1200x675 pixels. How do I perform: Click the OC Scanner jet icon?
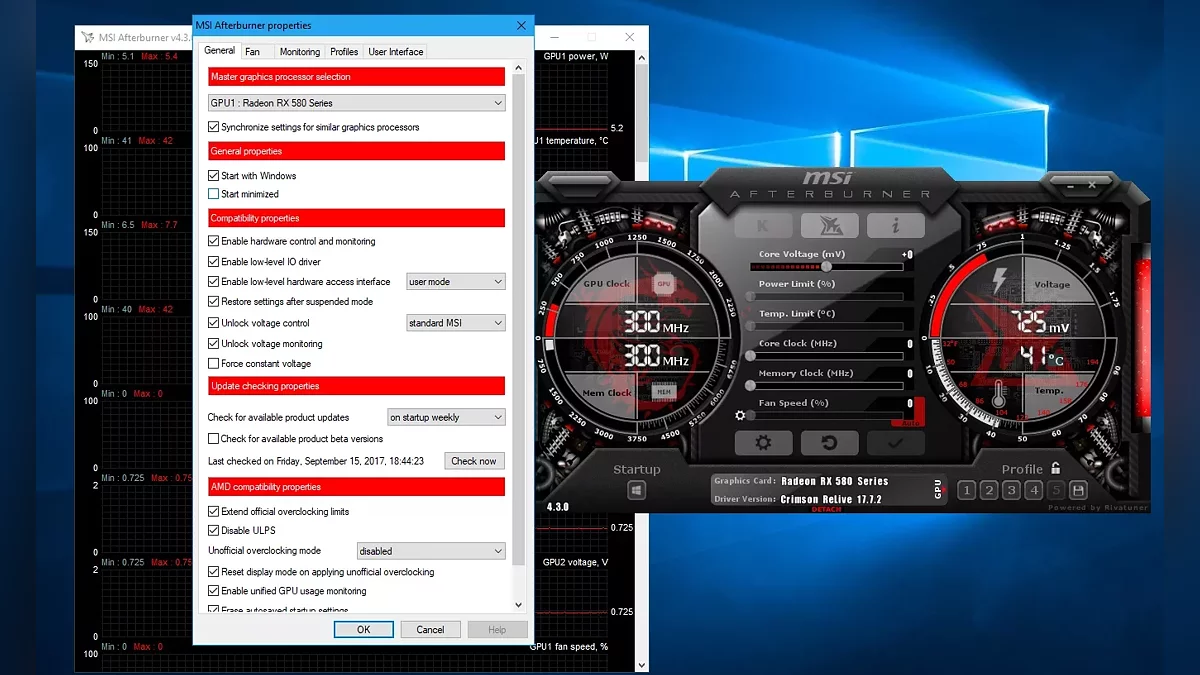[x=829, y=225]
